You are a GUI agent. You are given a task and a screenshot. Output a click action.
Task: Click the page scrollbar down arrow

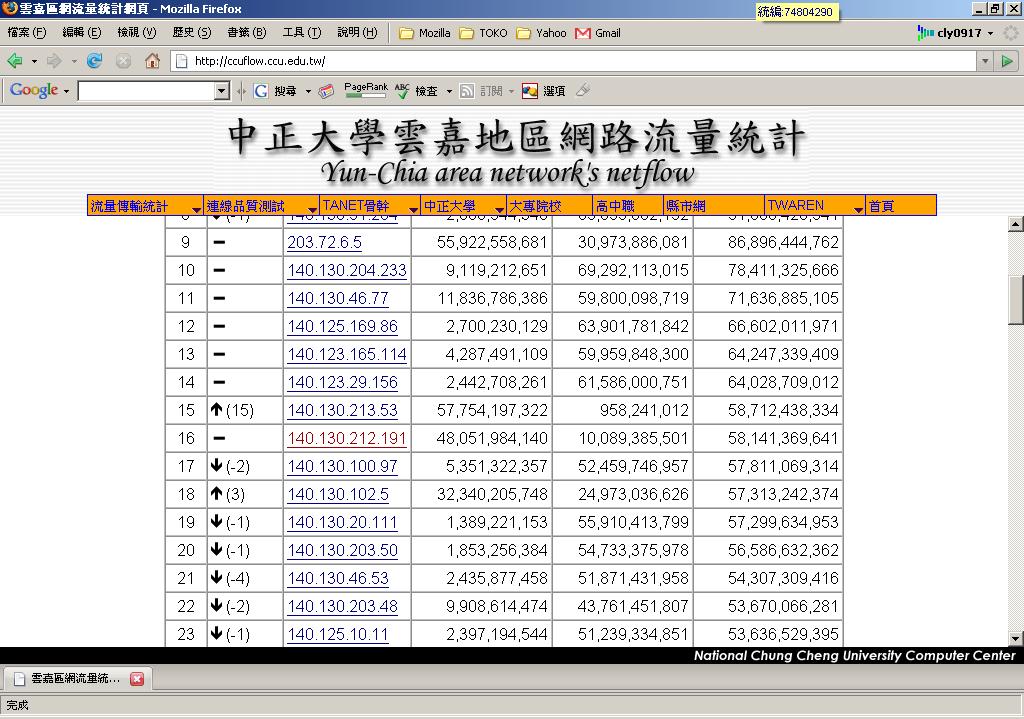tap(1016, 639)
